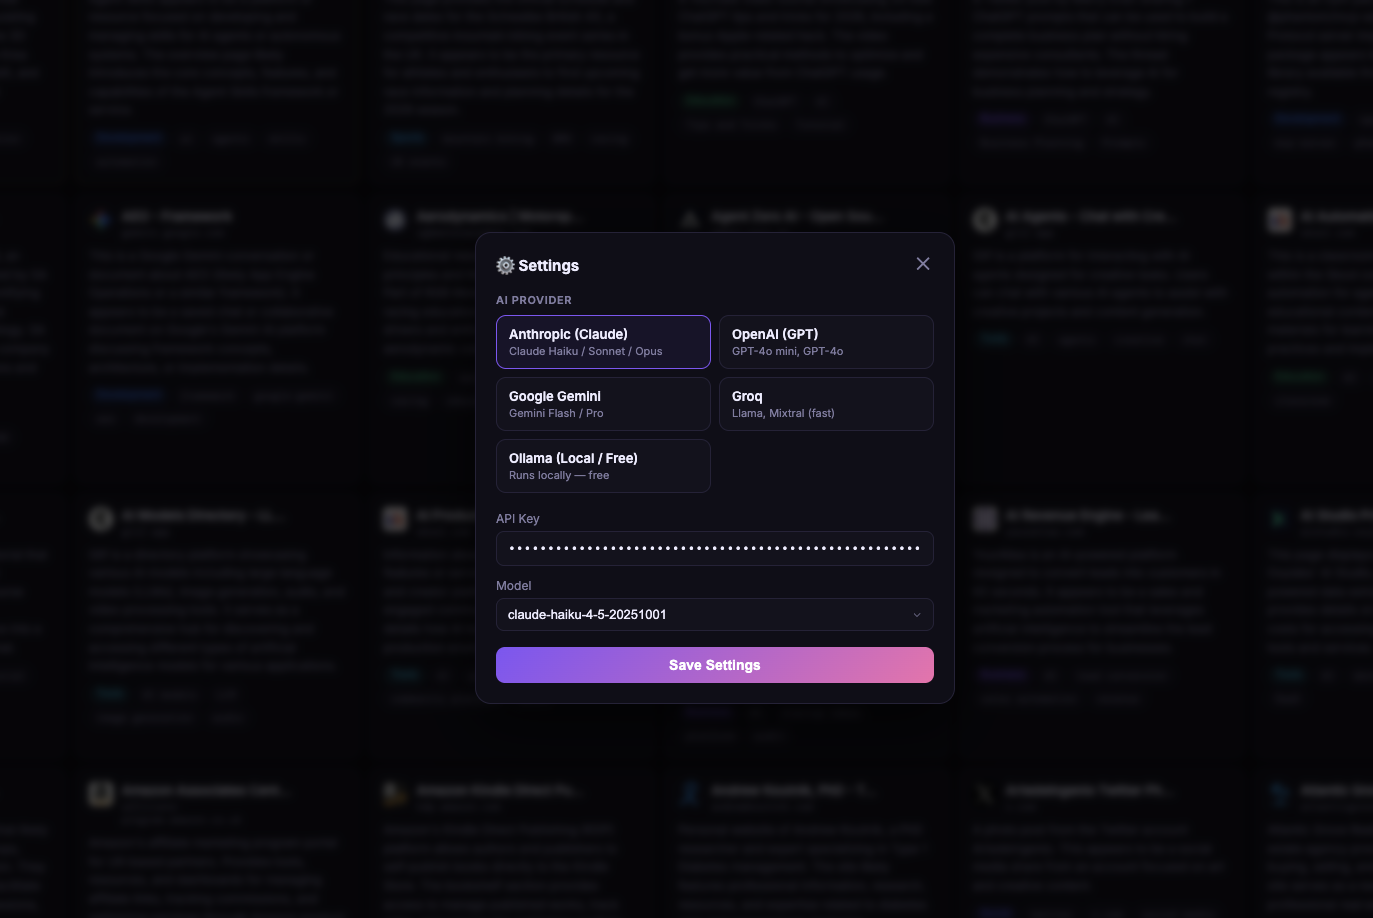Dismiss the Settings dialog

[922, 263]
